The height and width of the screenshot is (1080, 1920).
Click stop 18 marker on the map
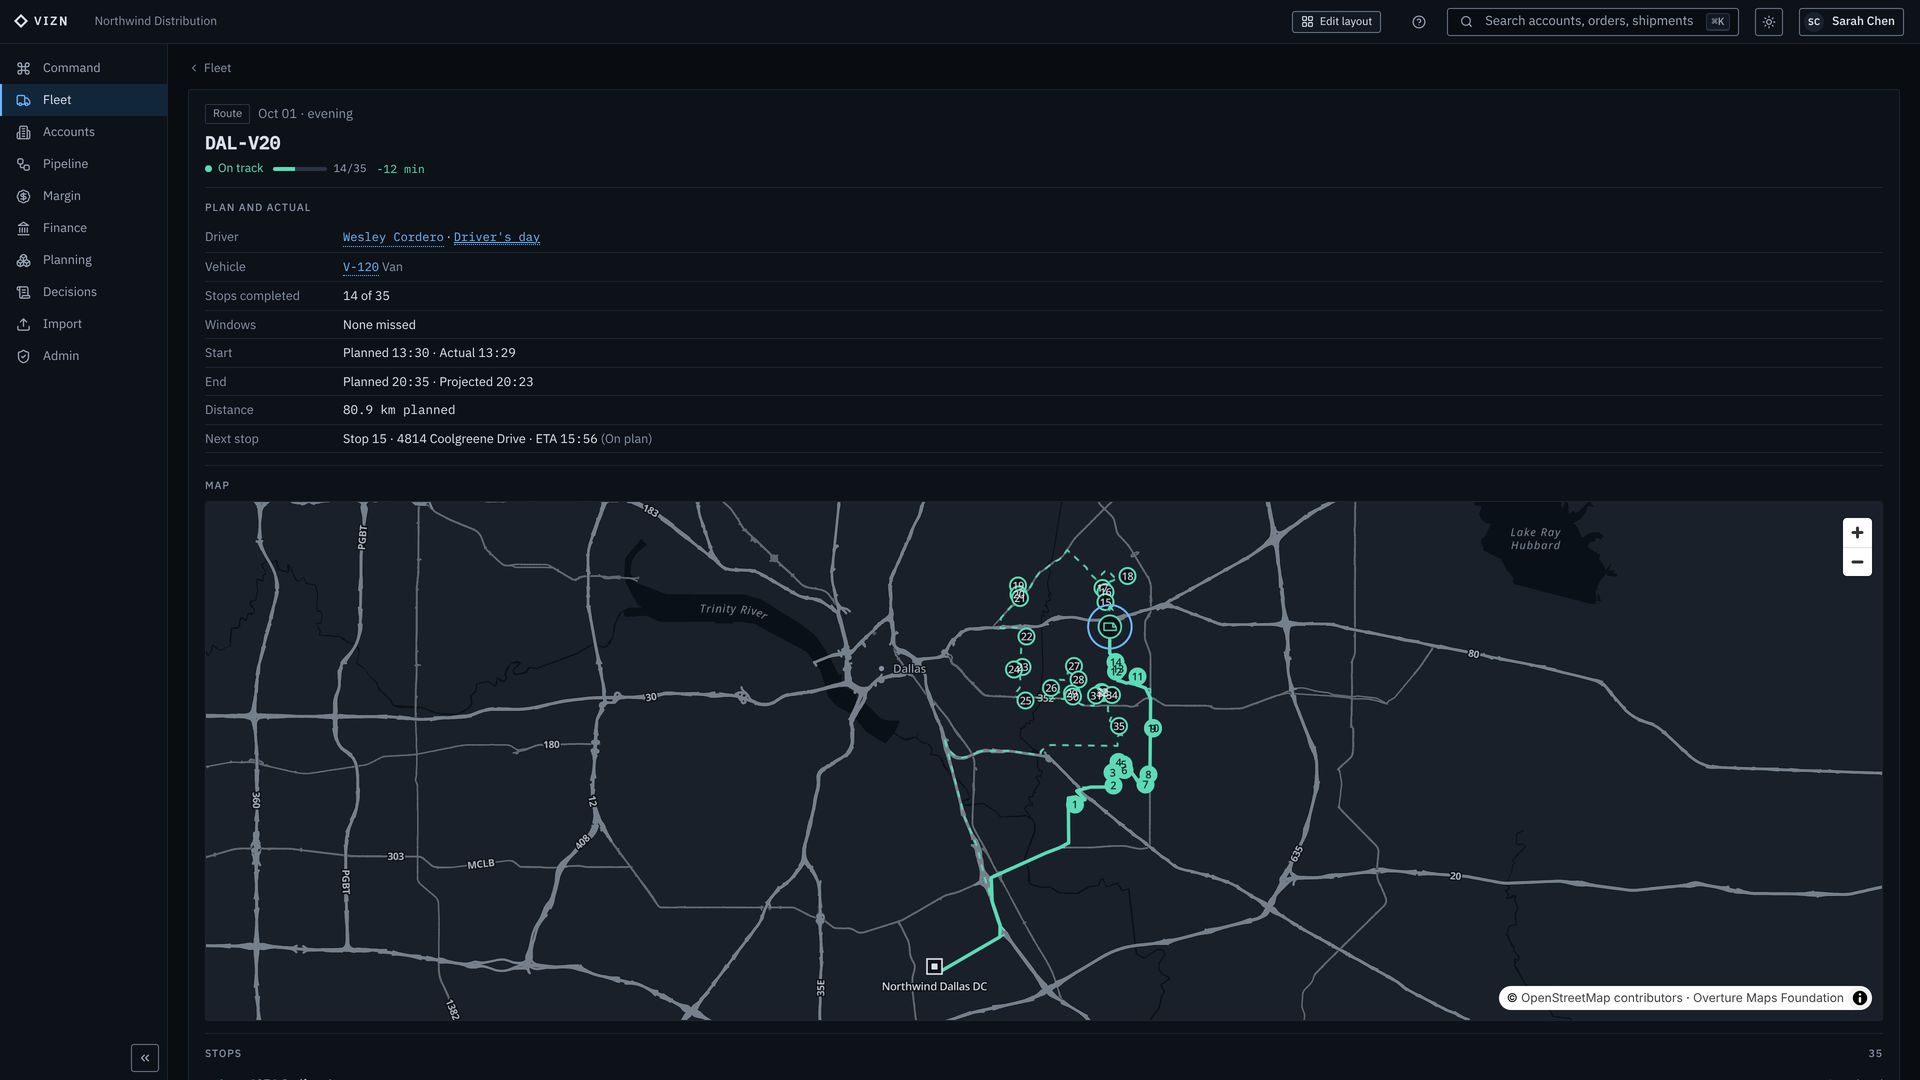point(1127,576)
